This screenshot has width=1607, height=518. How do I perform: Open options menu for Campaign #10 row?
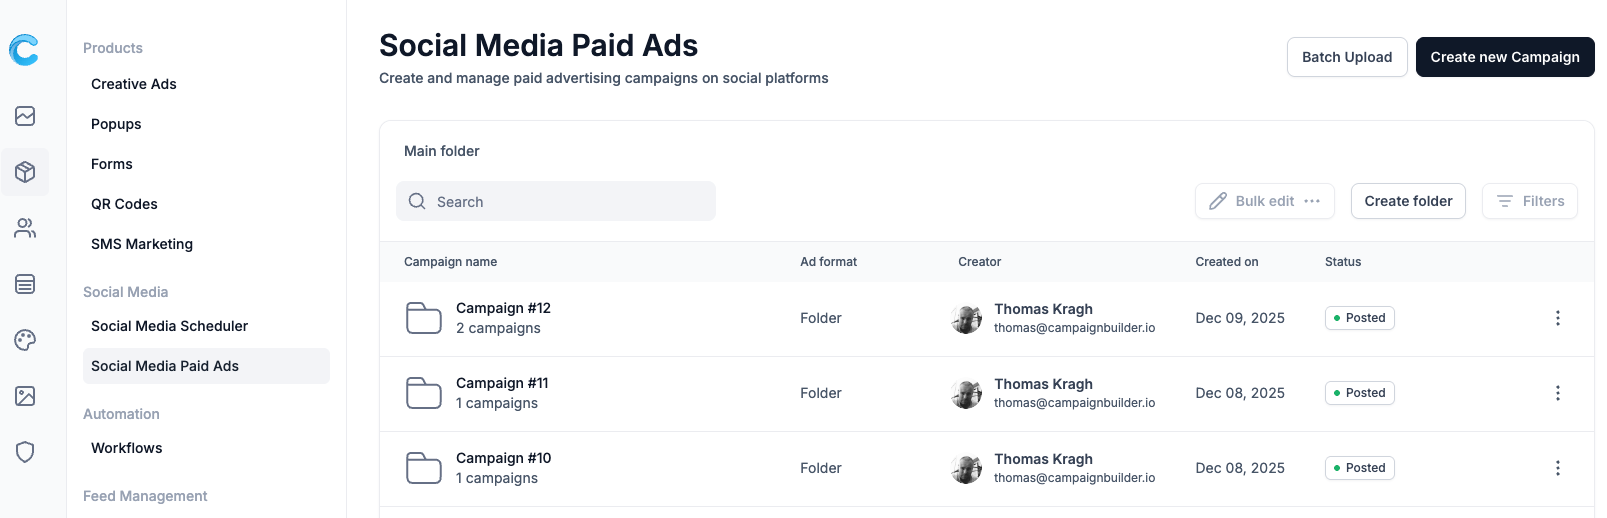(1557, 468)
